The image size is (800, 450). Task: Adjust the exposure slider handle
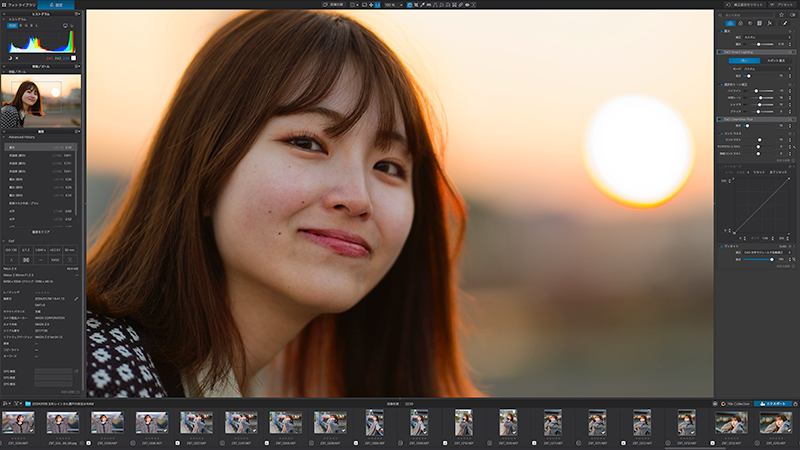coord(759,44)
